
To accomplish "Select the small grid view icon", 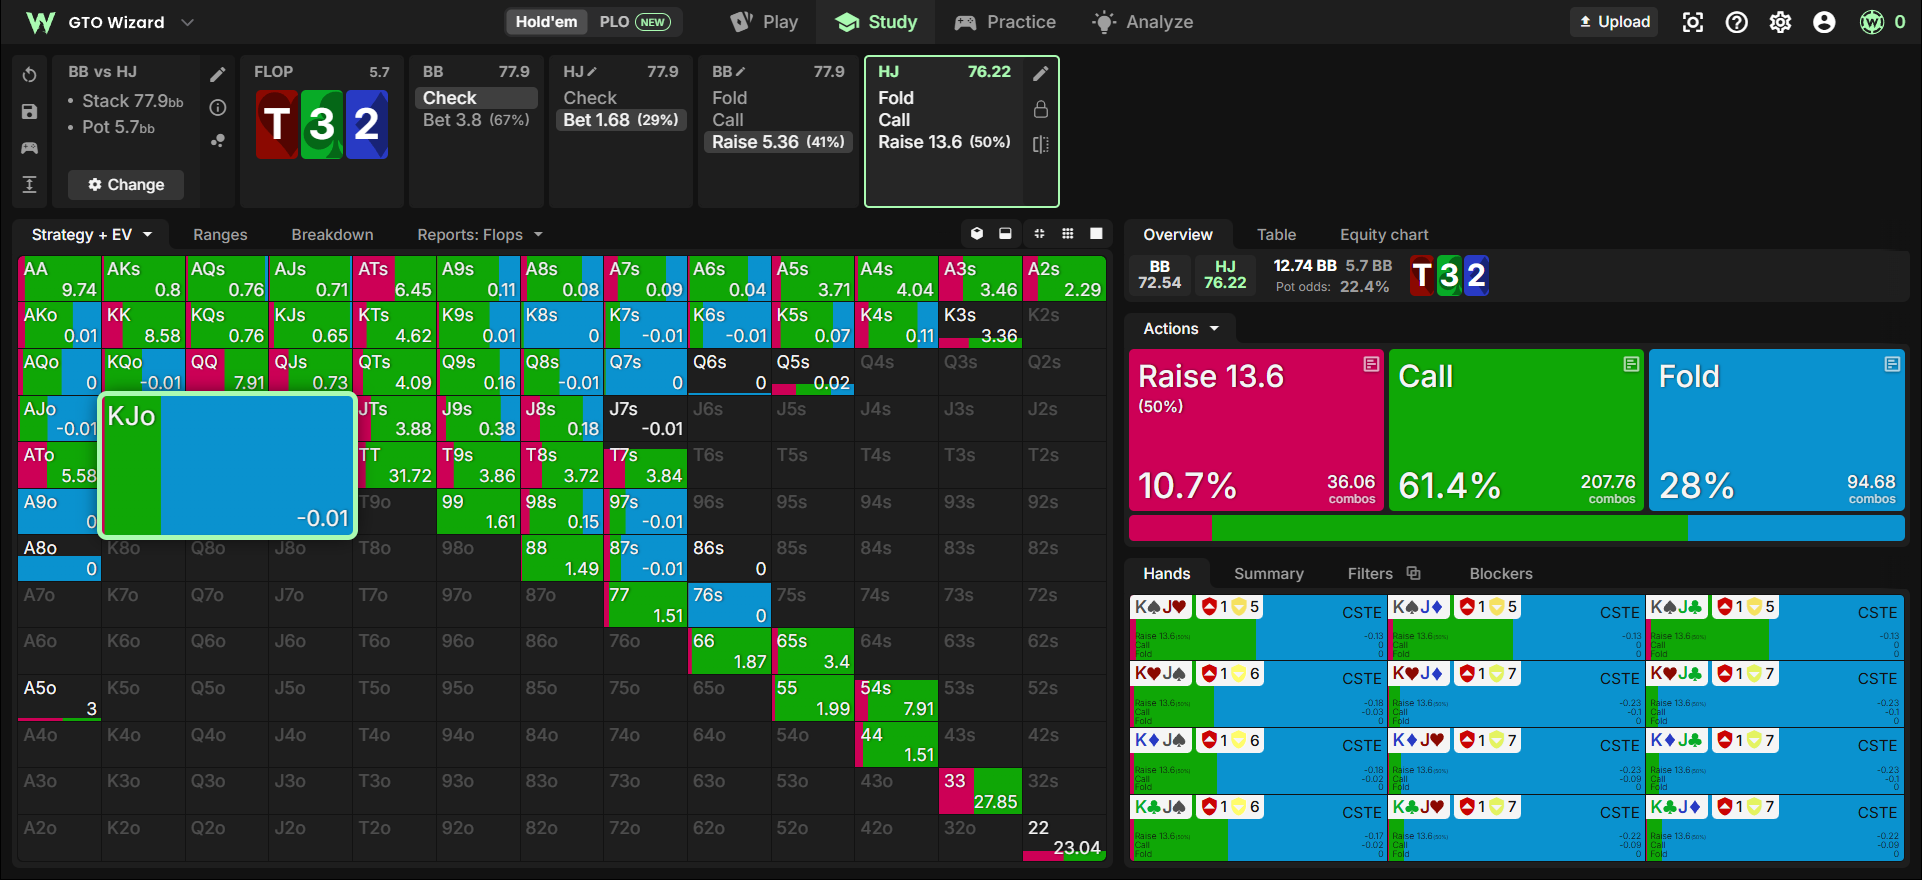I will [1068, 234].
